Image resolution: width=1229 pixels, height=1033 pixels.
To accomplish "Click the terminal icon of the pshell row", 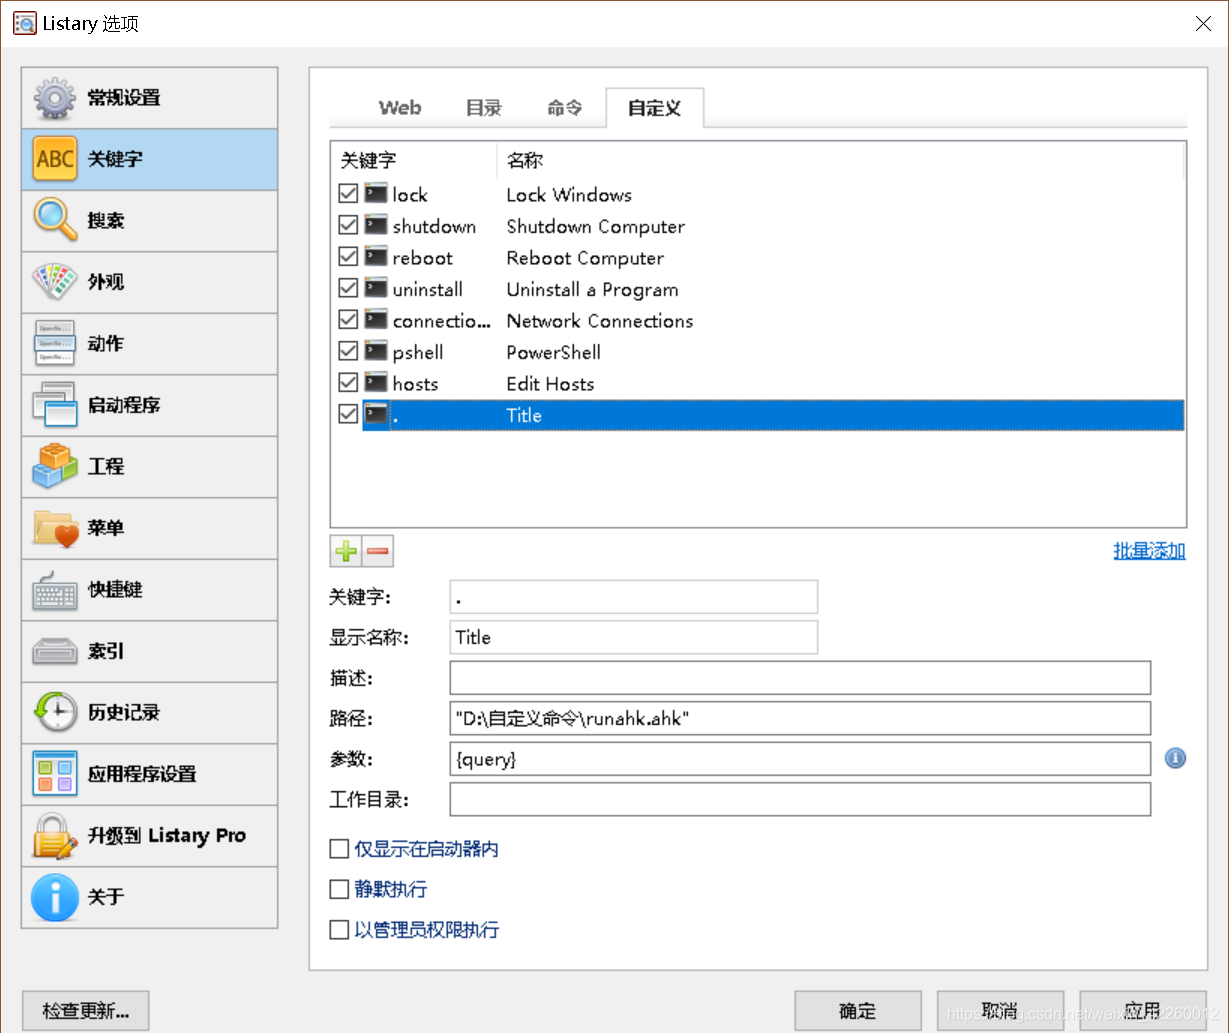I will (375, 352).
